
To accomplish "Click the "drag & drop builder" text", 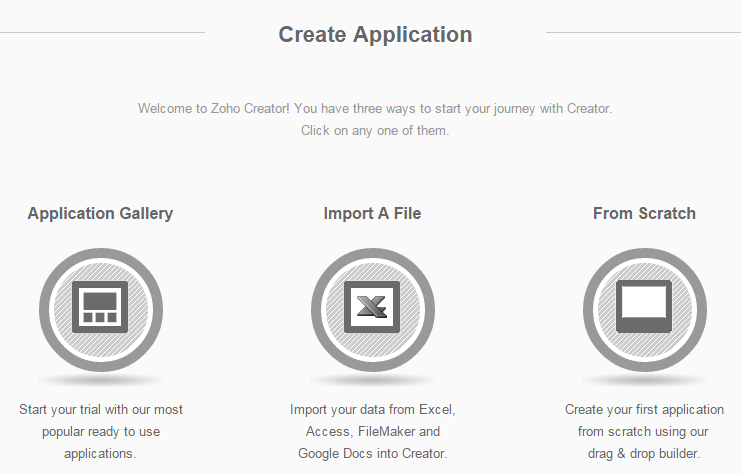I will click(644, 454).
